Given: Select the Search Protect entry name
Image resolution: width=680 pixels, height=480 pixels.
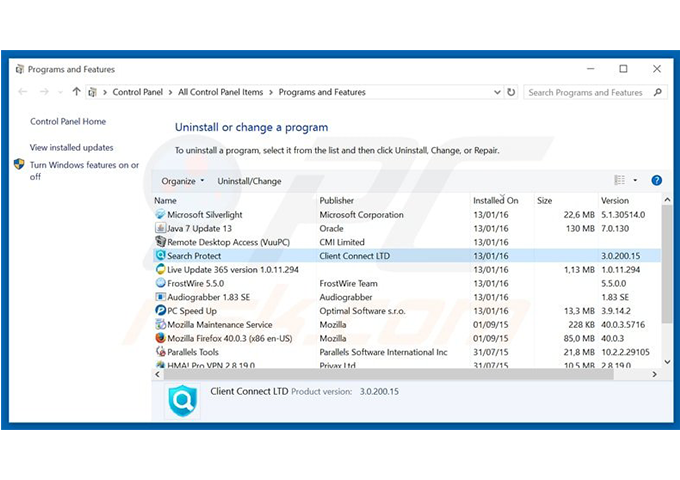Looking at the screenshot, I should (194, 256).
